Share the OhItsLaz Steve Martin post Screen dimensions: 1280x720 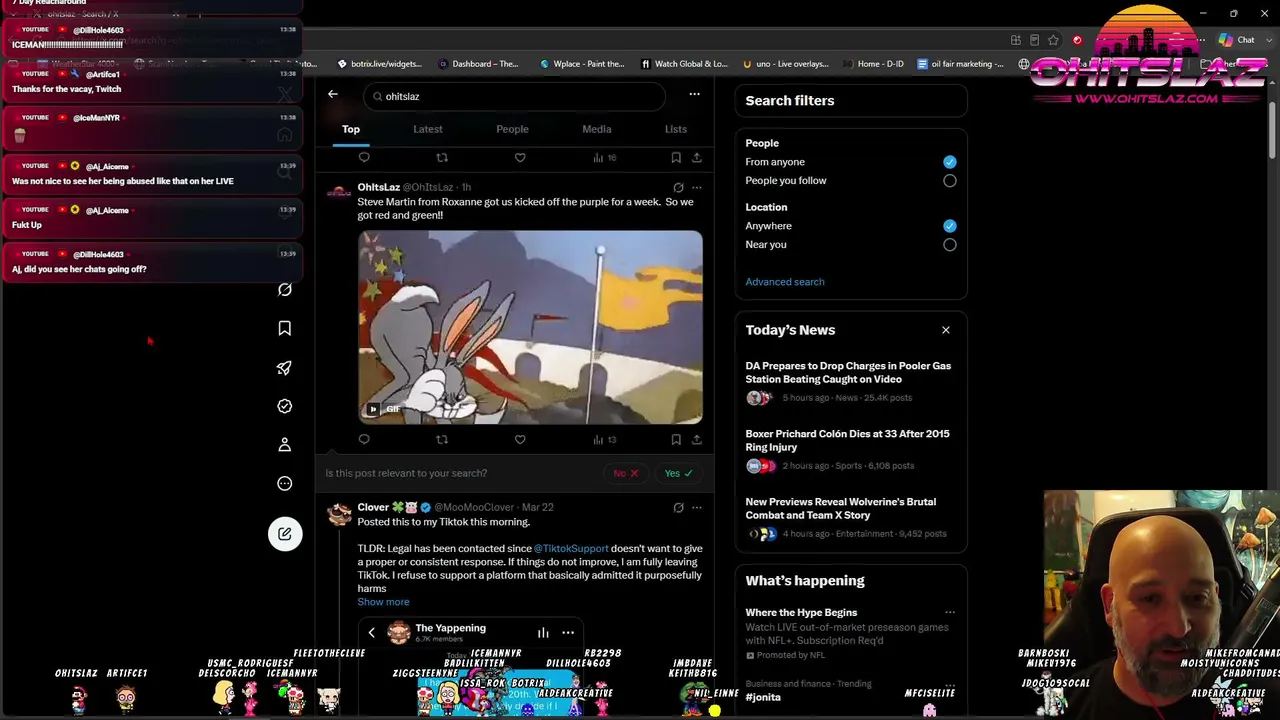pos(697,439)
